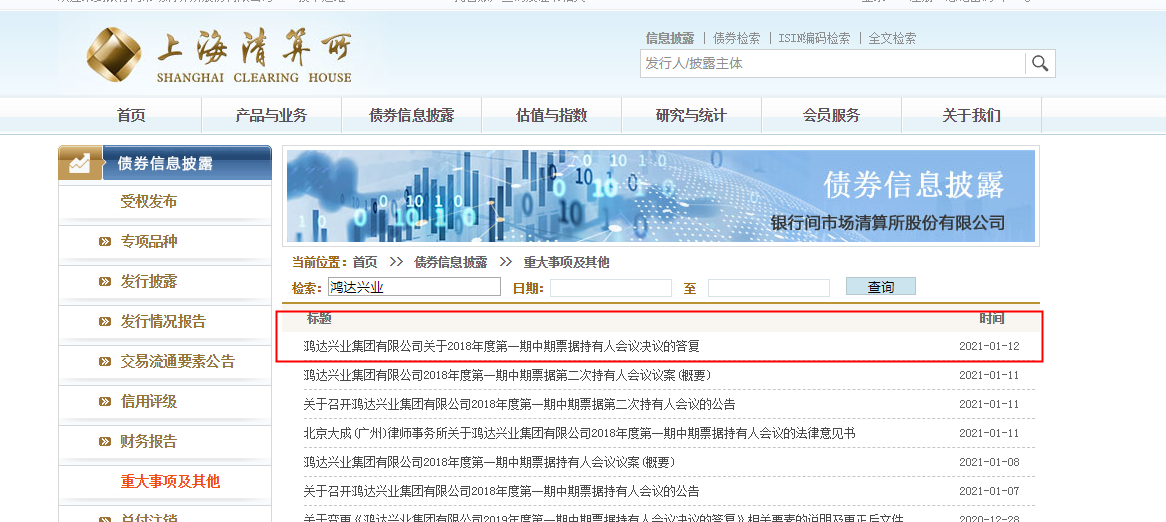
Task: Click breadcrumb link 首页
Action: point(364,262)
